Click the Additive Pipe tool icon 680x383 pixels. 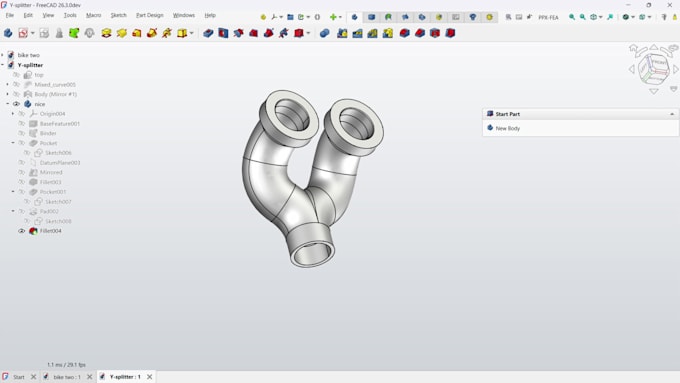(x=152, y=33)
